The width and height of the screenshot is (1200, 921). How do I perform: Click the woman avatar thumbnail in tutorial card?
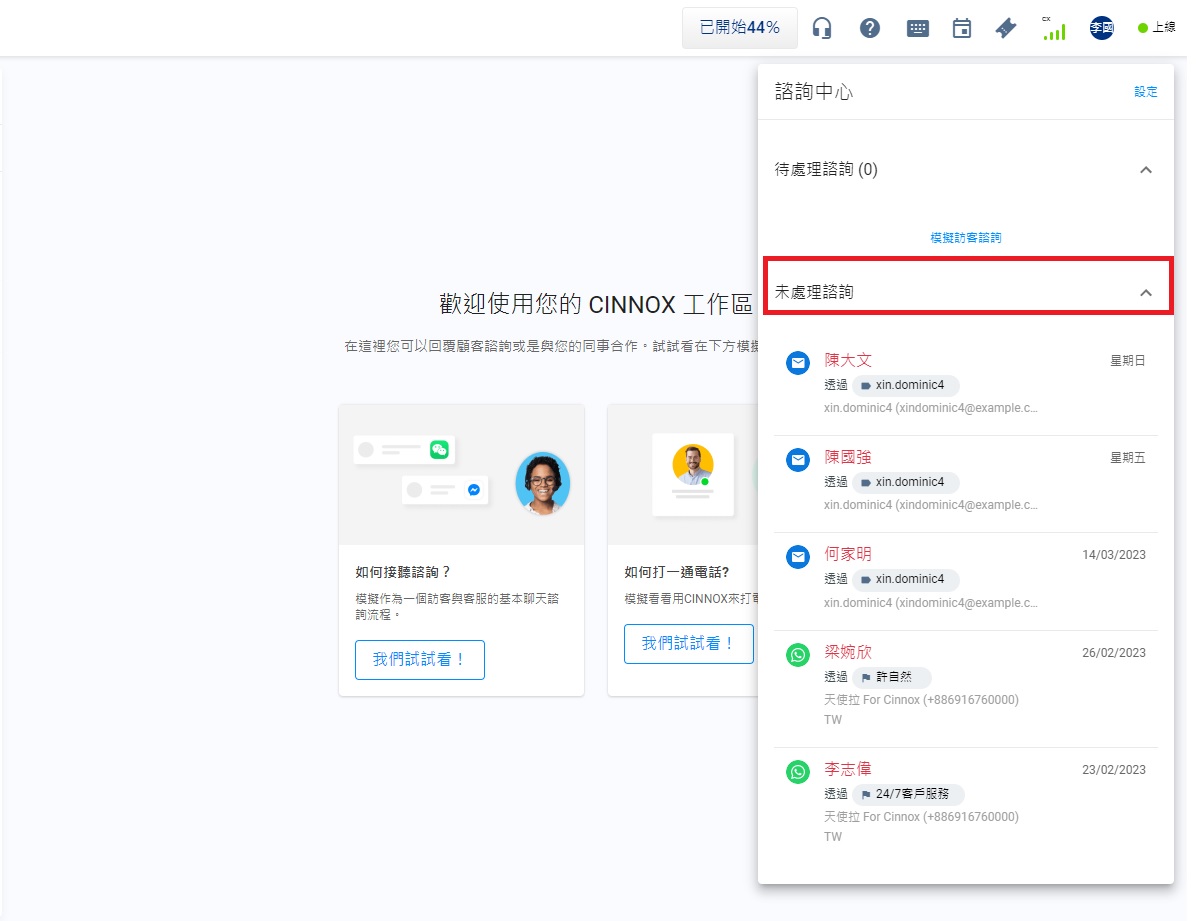coord(543,483)
